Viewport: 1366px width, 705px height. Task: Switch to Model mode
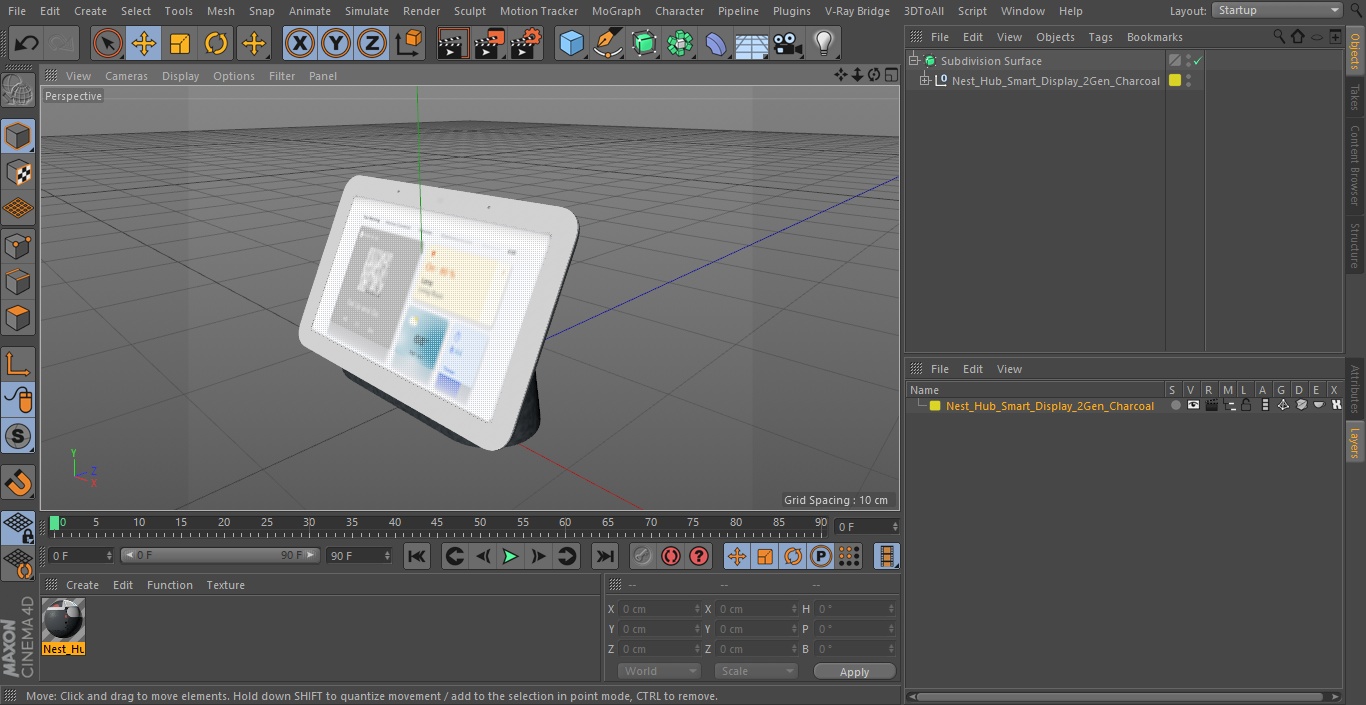pos(18,136)
